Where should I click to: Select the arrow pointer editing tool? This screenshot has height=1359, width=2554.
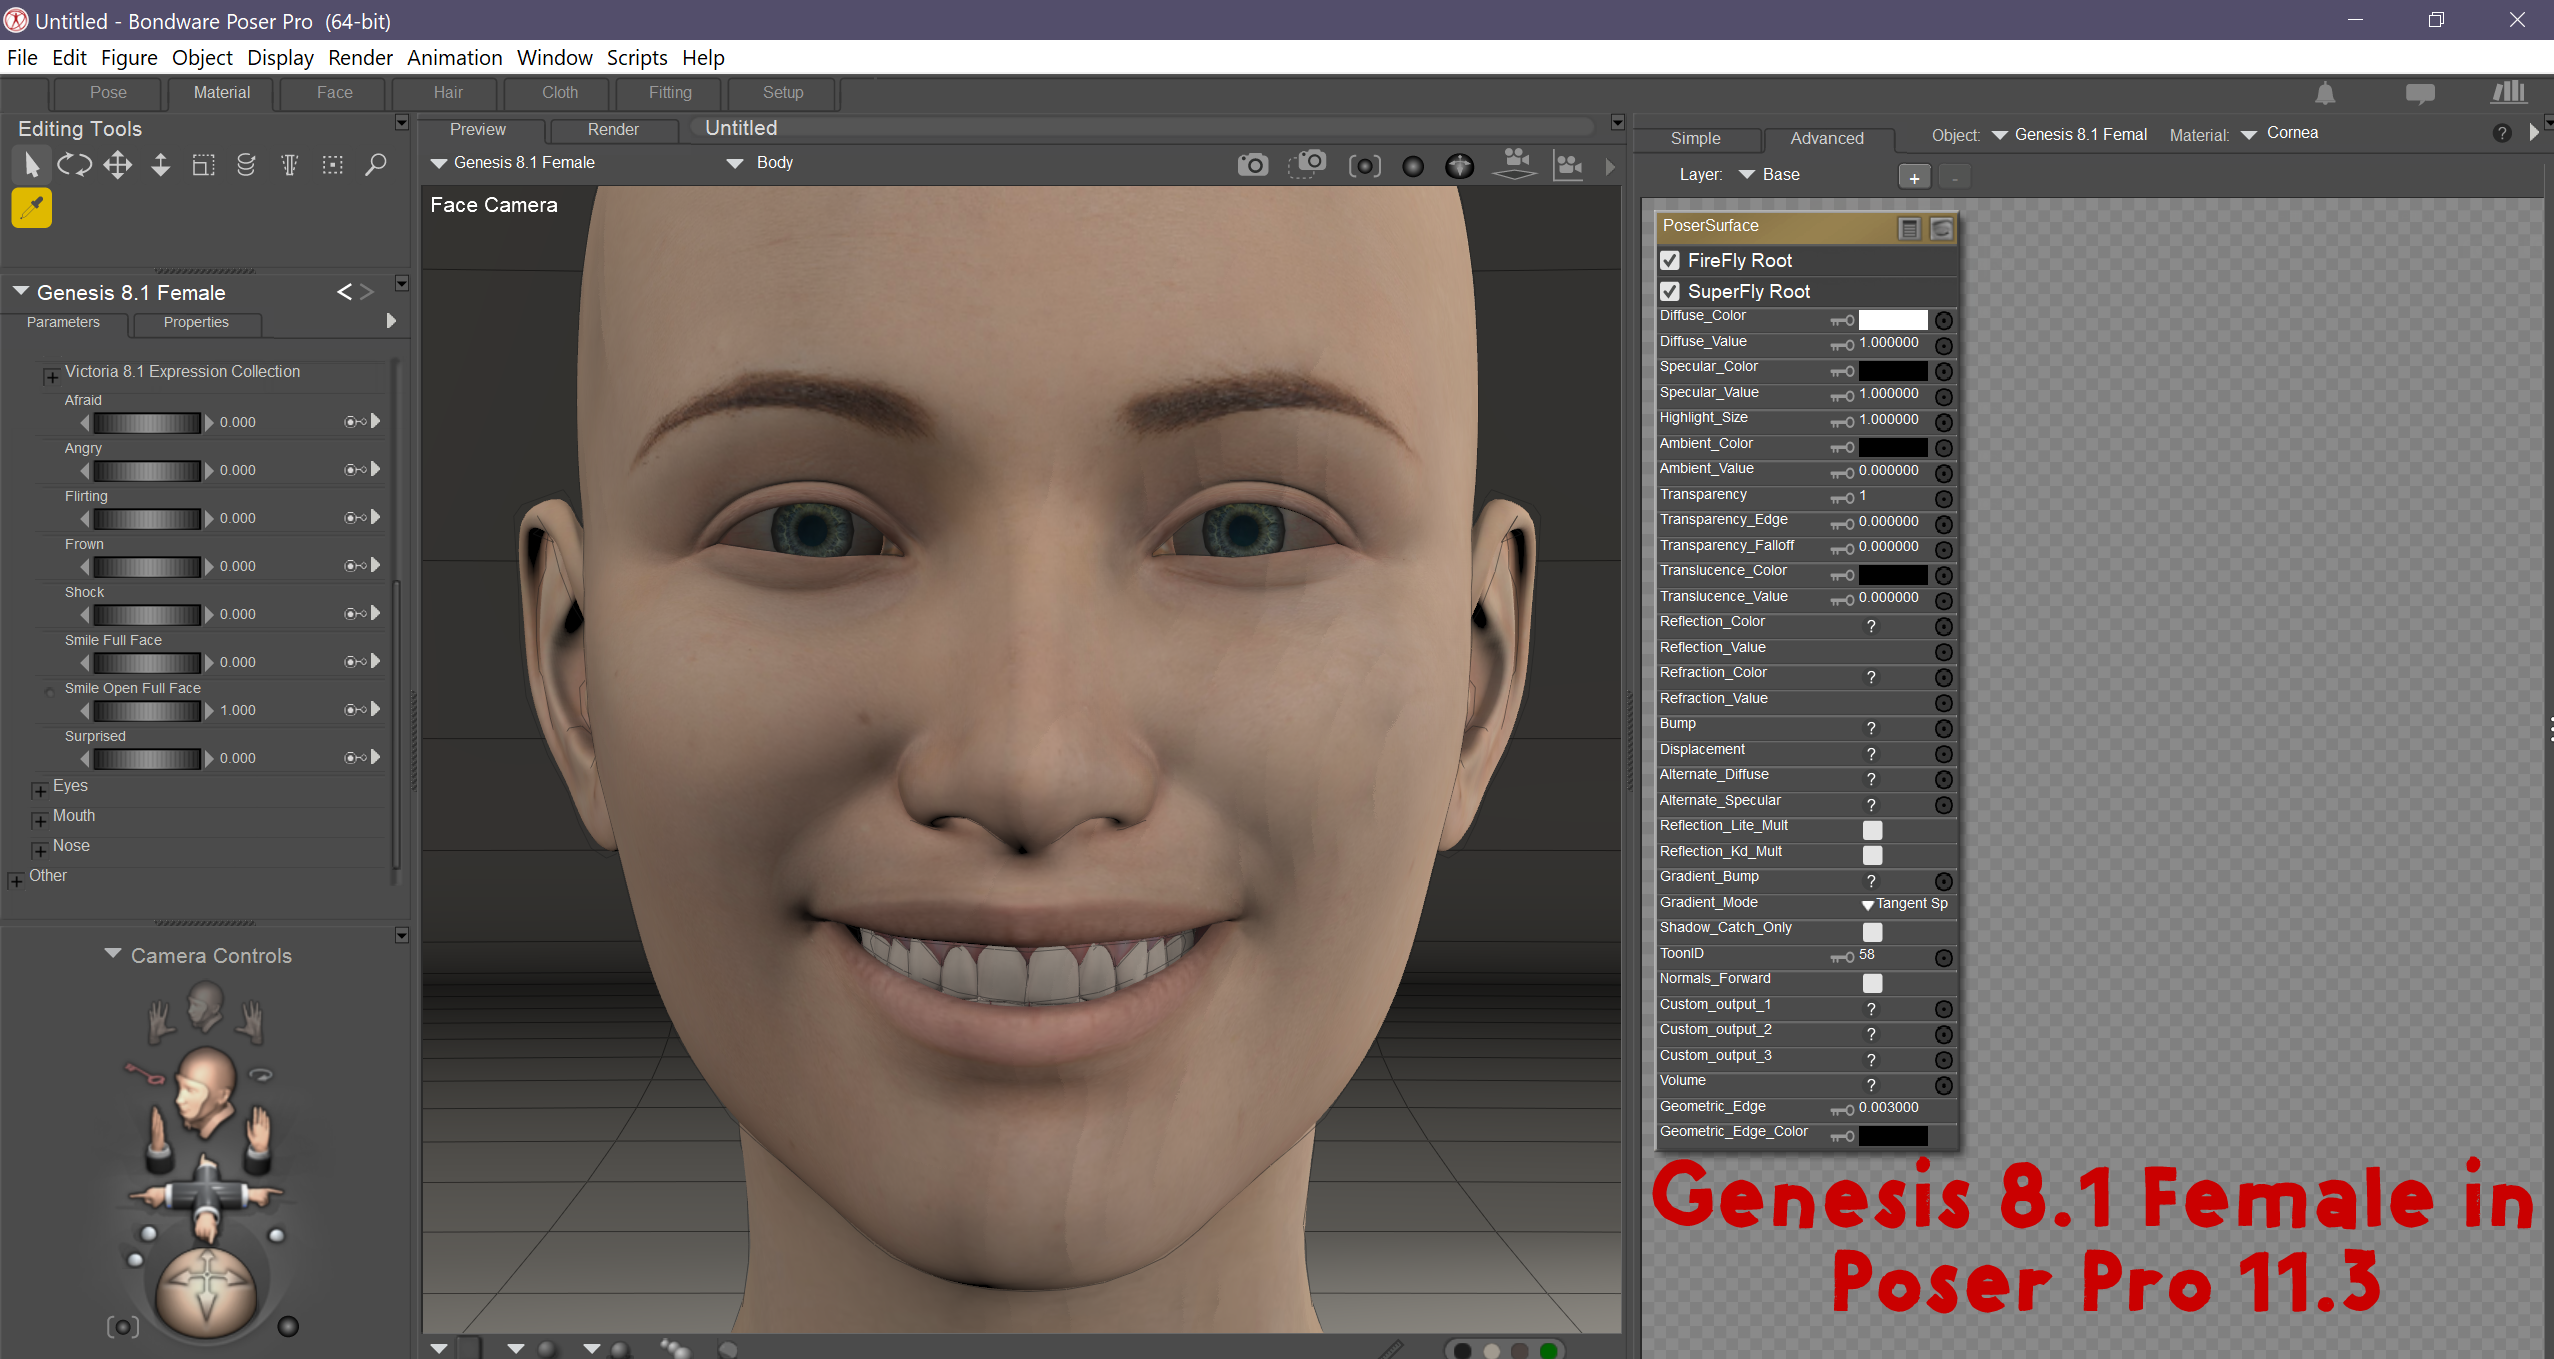tap(31, 165)
